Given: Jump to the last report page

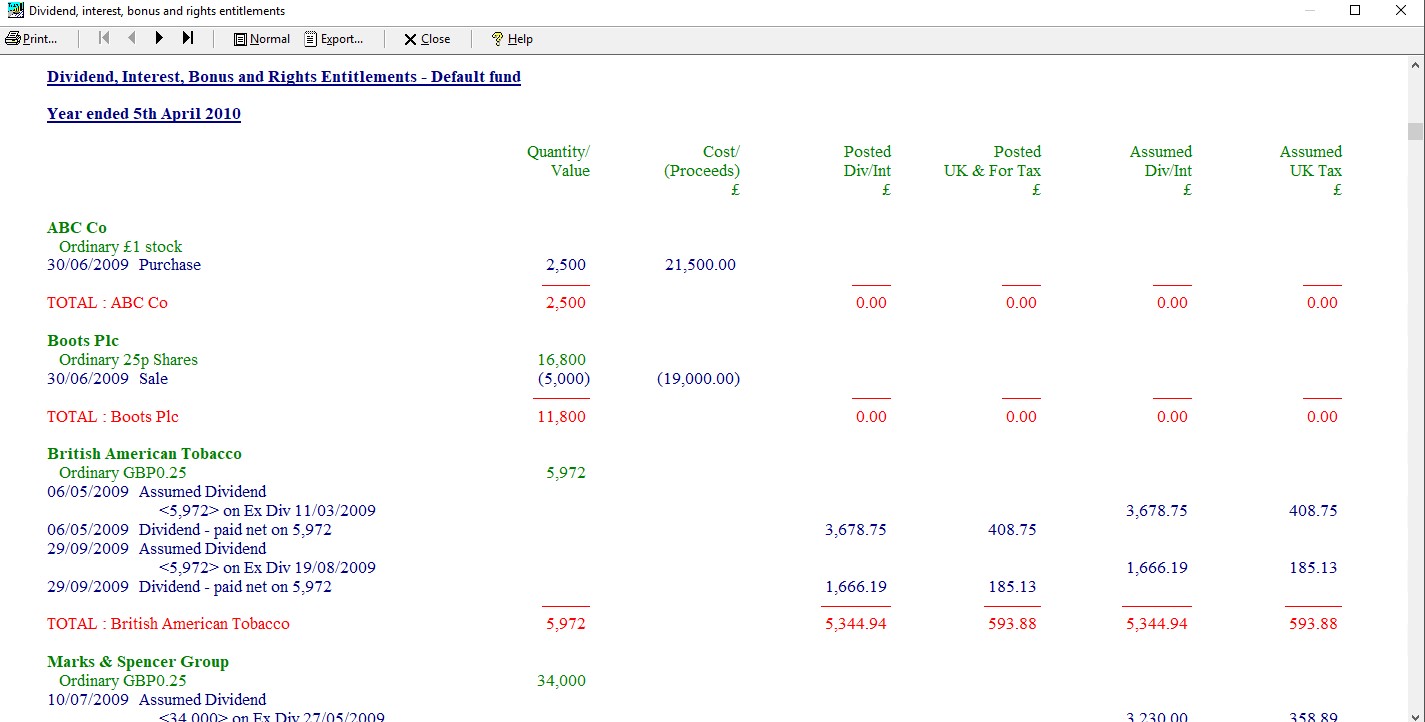Looking at the screenshot, I should coord(187,39).
